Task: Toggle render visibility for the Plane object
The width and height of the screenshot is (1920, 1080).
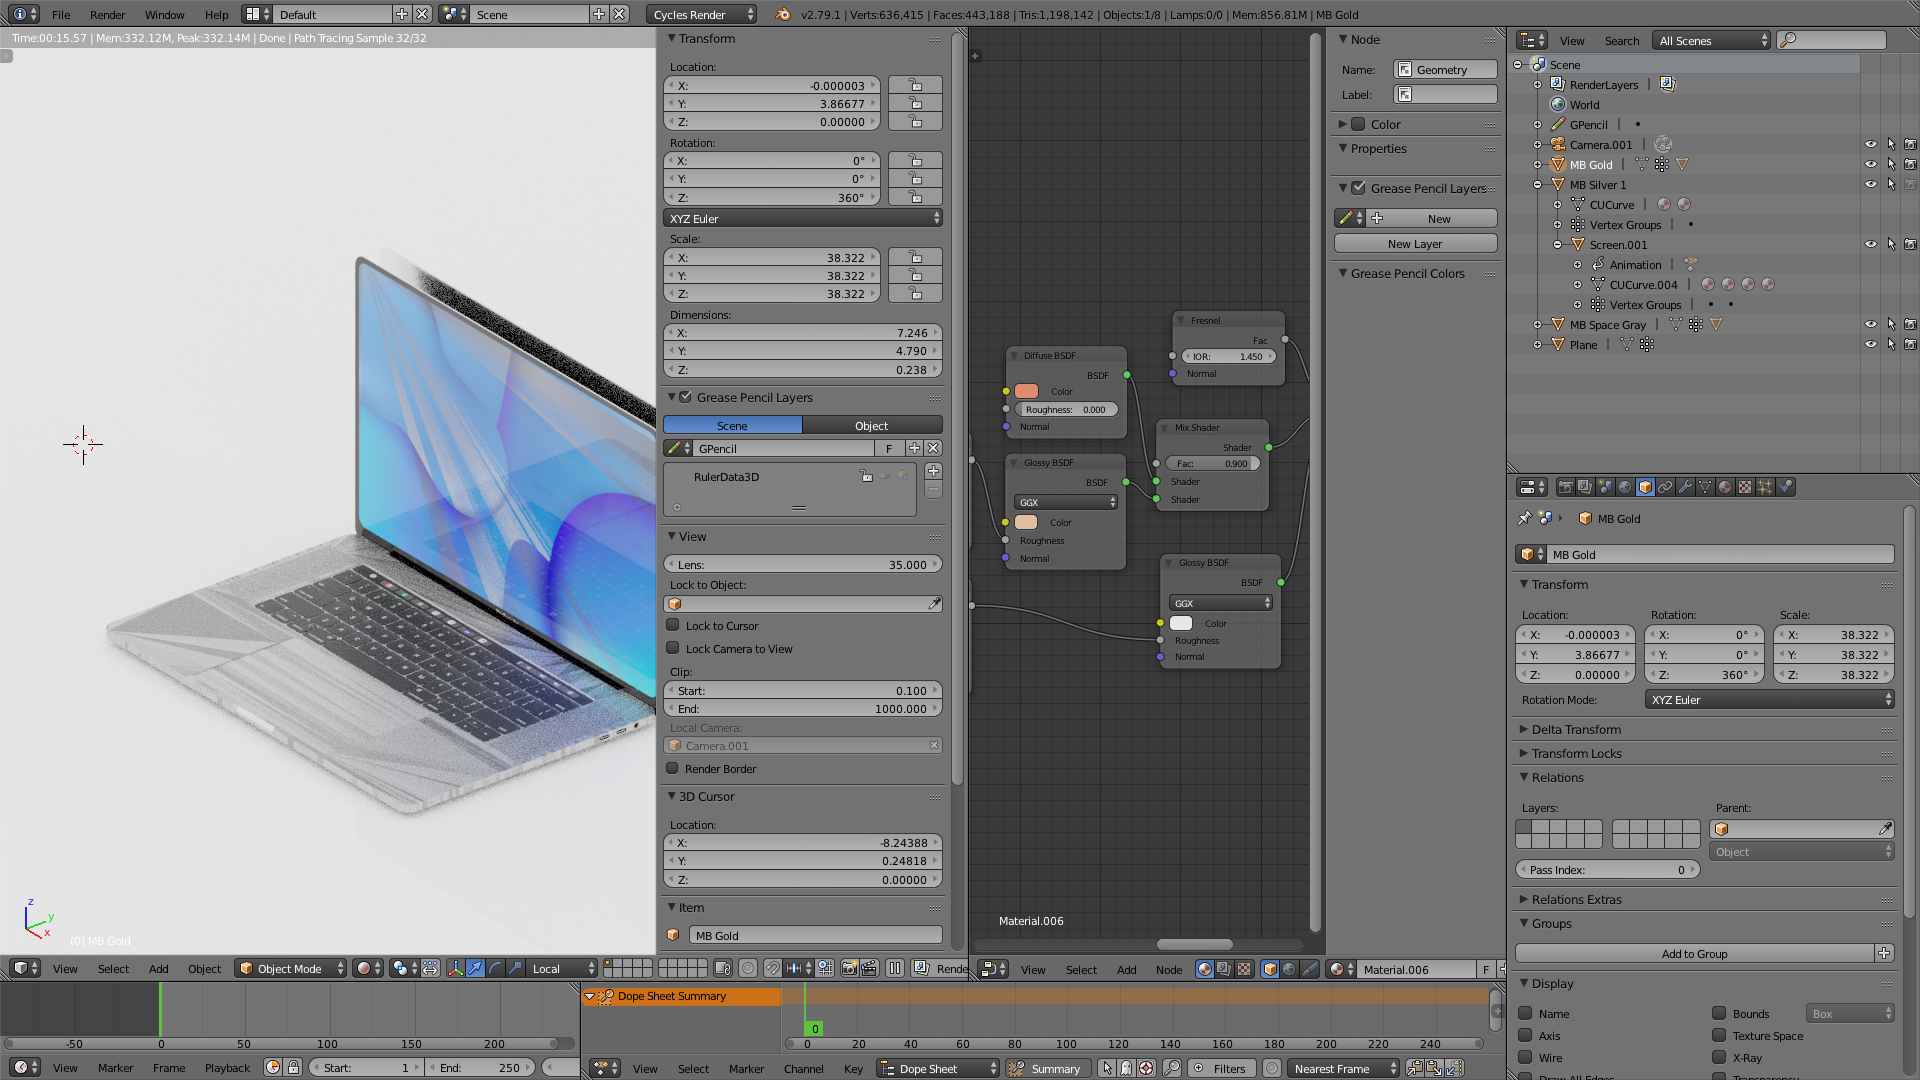Action: 1911,344
